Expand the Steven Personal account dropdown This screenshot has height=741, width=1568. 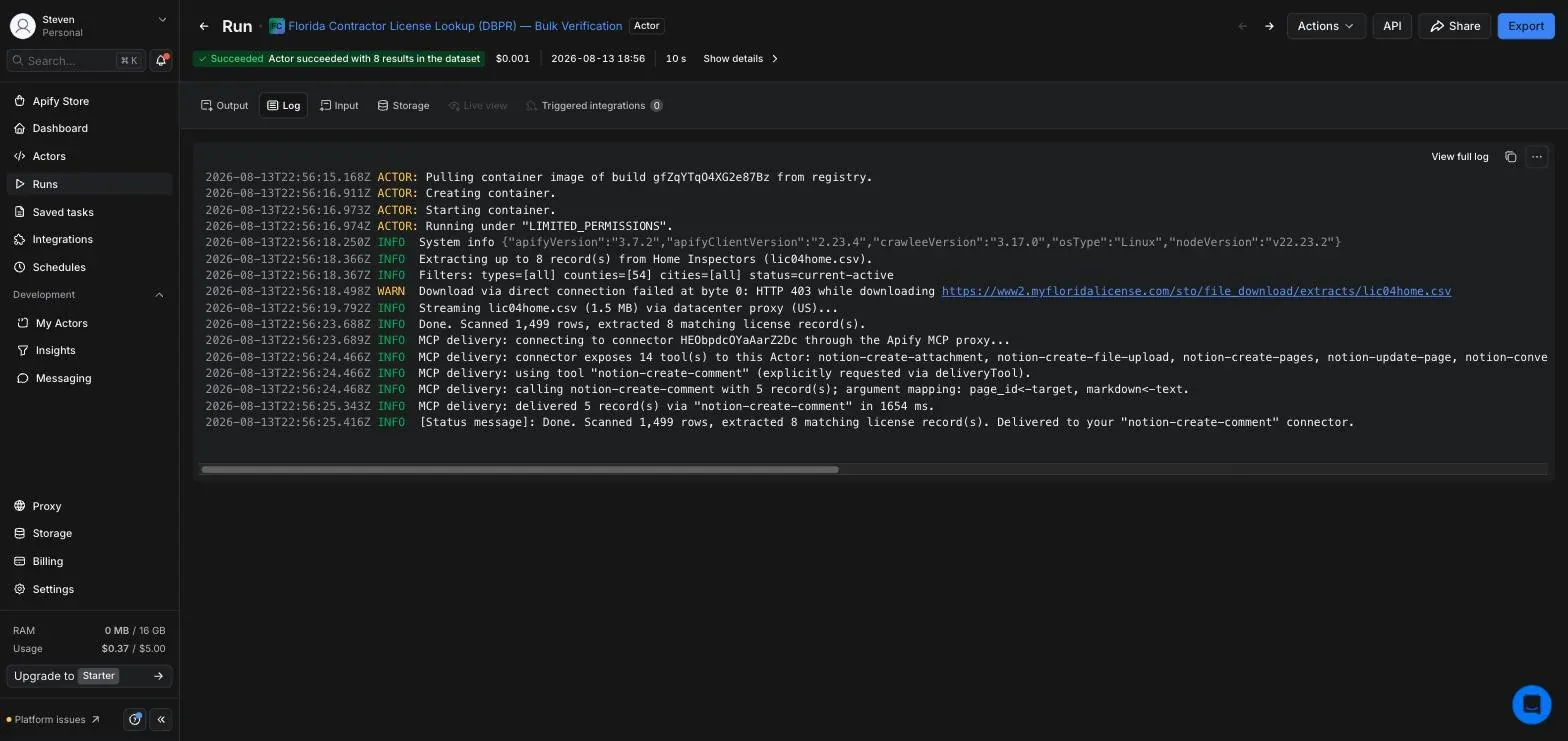click(x=162, y=19)
